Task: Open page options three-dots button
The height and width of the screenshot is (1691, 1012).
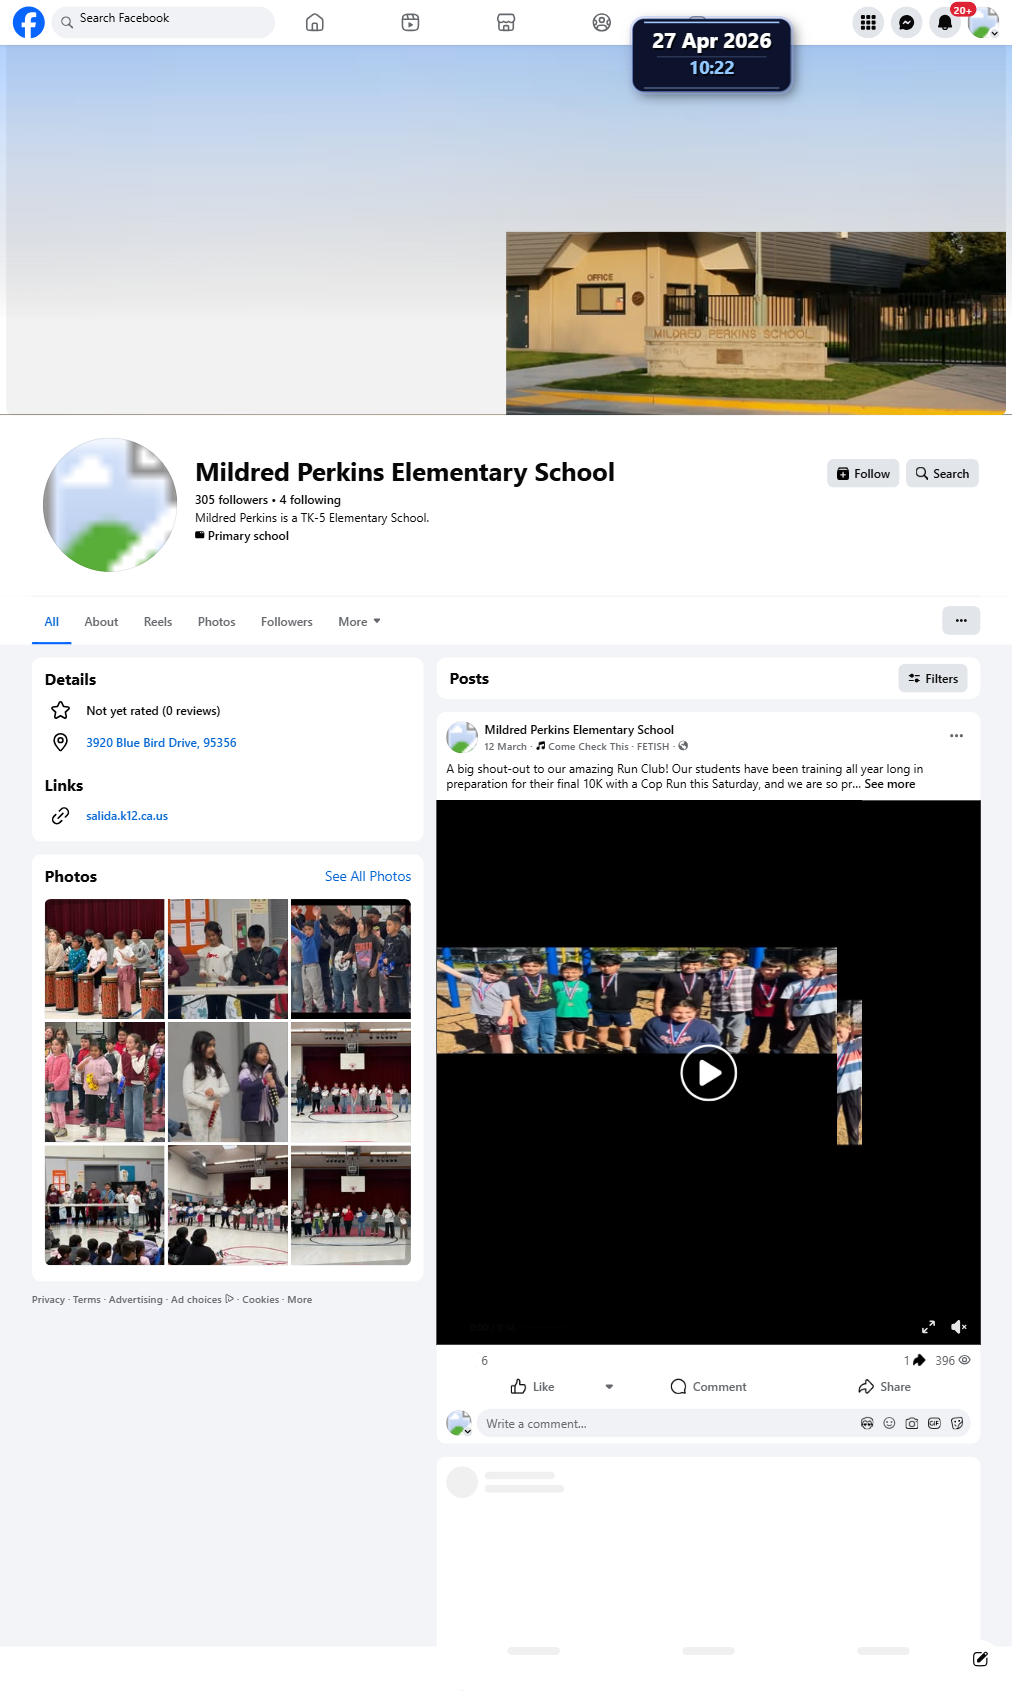Action: coord(961,621)
